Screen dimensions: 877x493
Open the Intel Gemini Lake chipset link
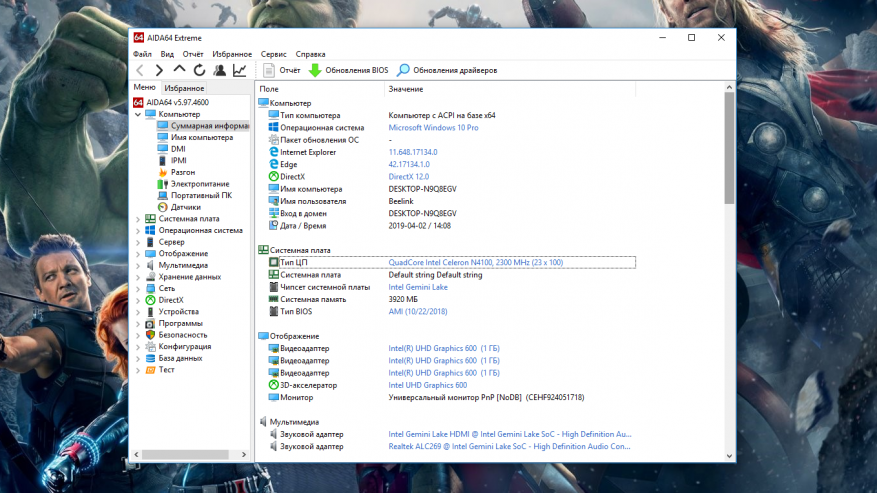(x=418, y=287)
